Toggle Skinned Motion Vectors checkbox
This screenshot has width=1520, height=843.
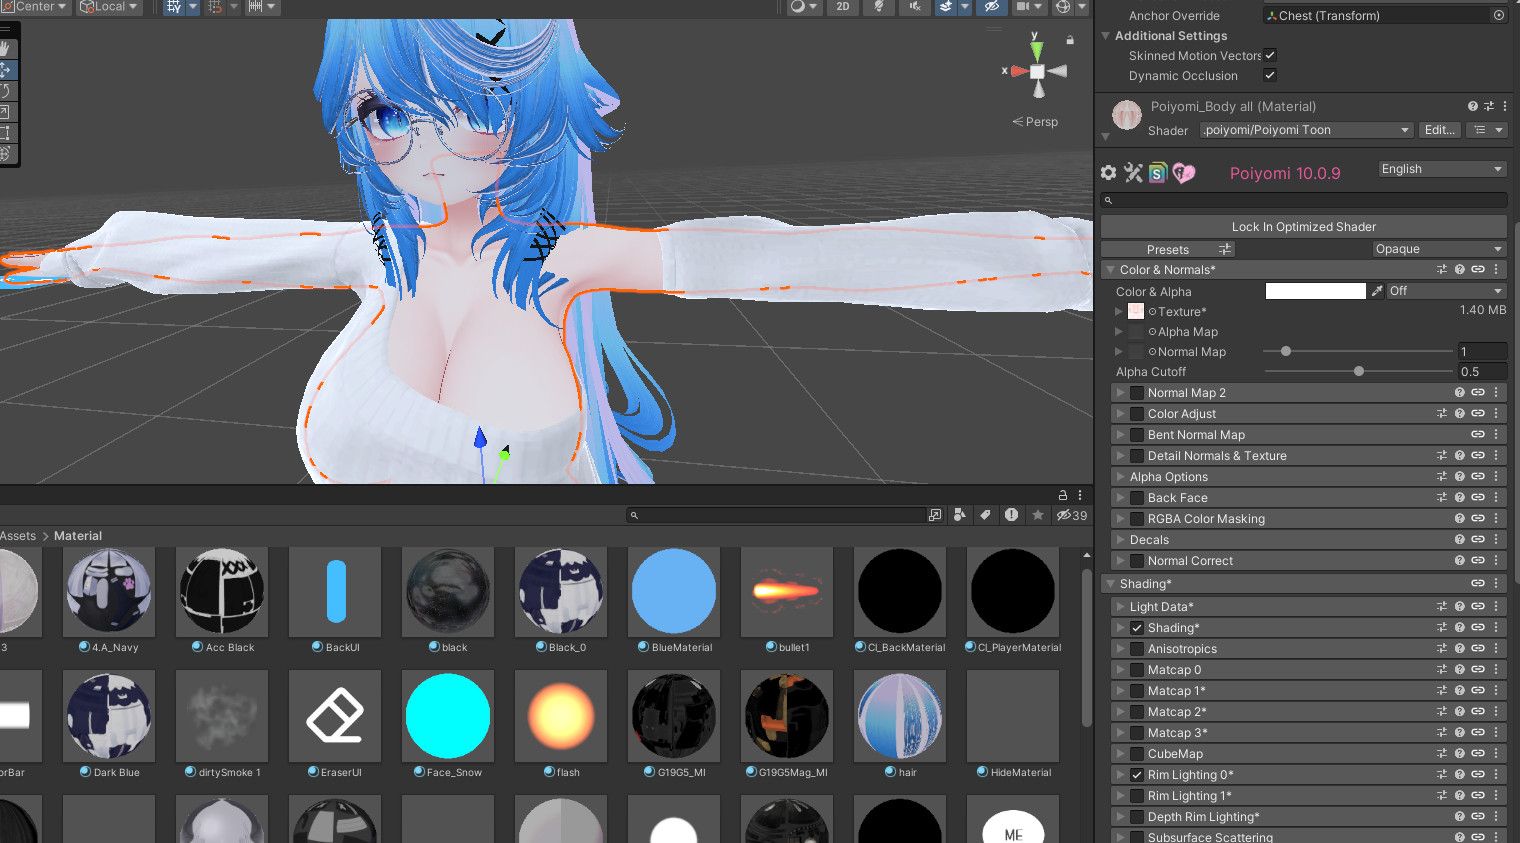[x=1270, y=56]
